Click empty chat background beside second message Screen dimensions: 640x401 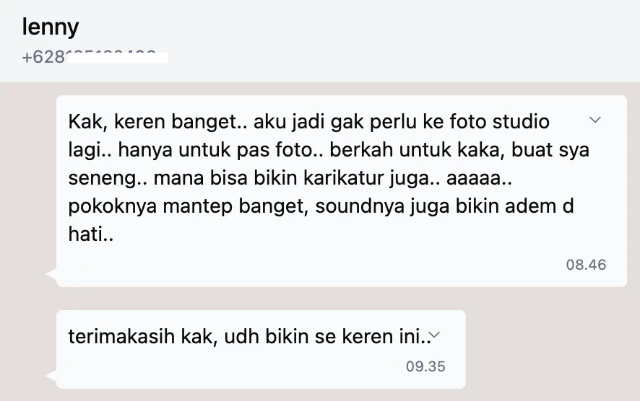tap(551, 349)
